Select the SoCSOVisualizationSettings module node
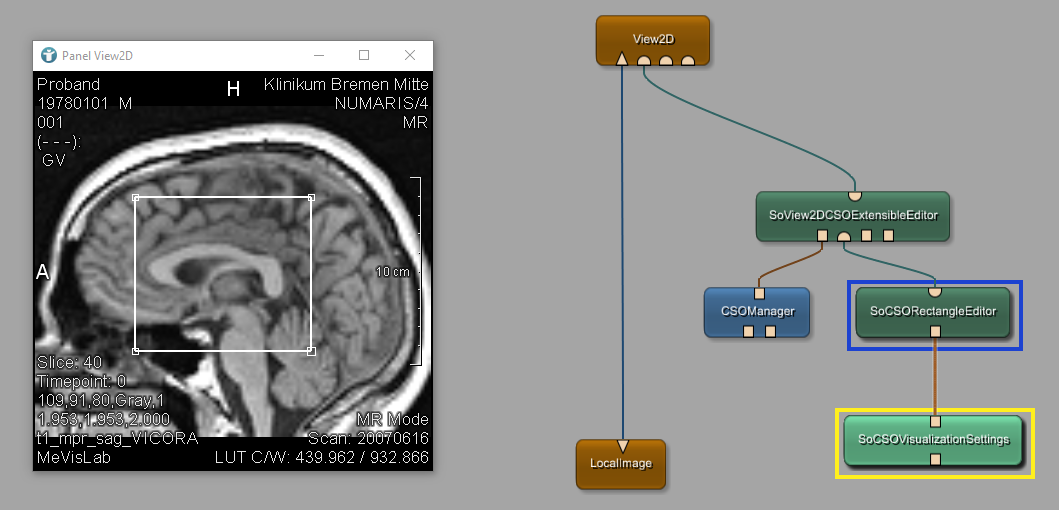1059x510 pixels. (x=933, y=439)
